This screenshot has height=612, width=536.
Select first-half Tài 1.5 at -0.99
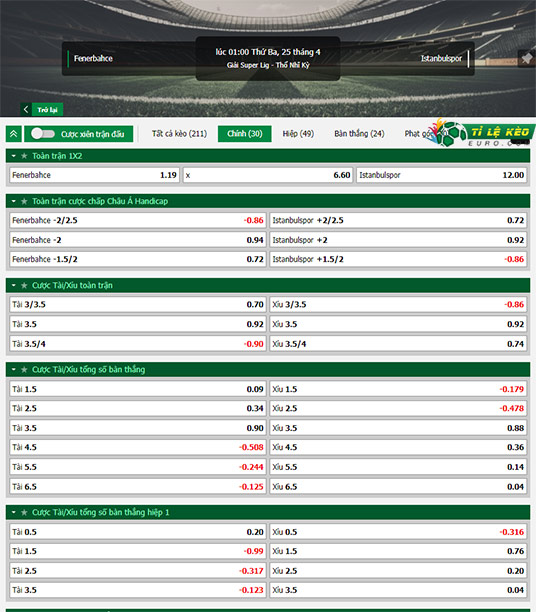pyautogui.click(x=138, y=551)
